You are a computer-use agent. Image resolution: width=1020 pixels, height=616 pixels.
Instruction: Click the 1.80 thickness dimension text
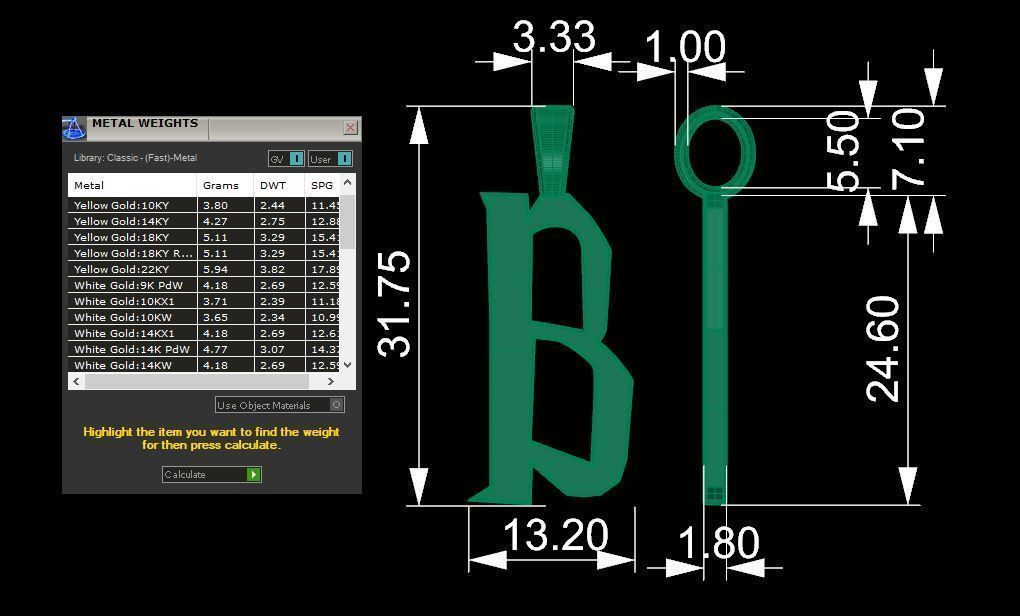click(718, 542)
